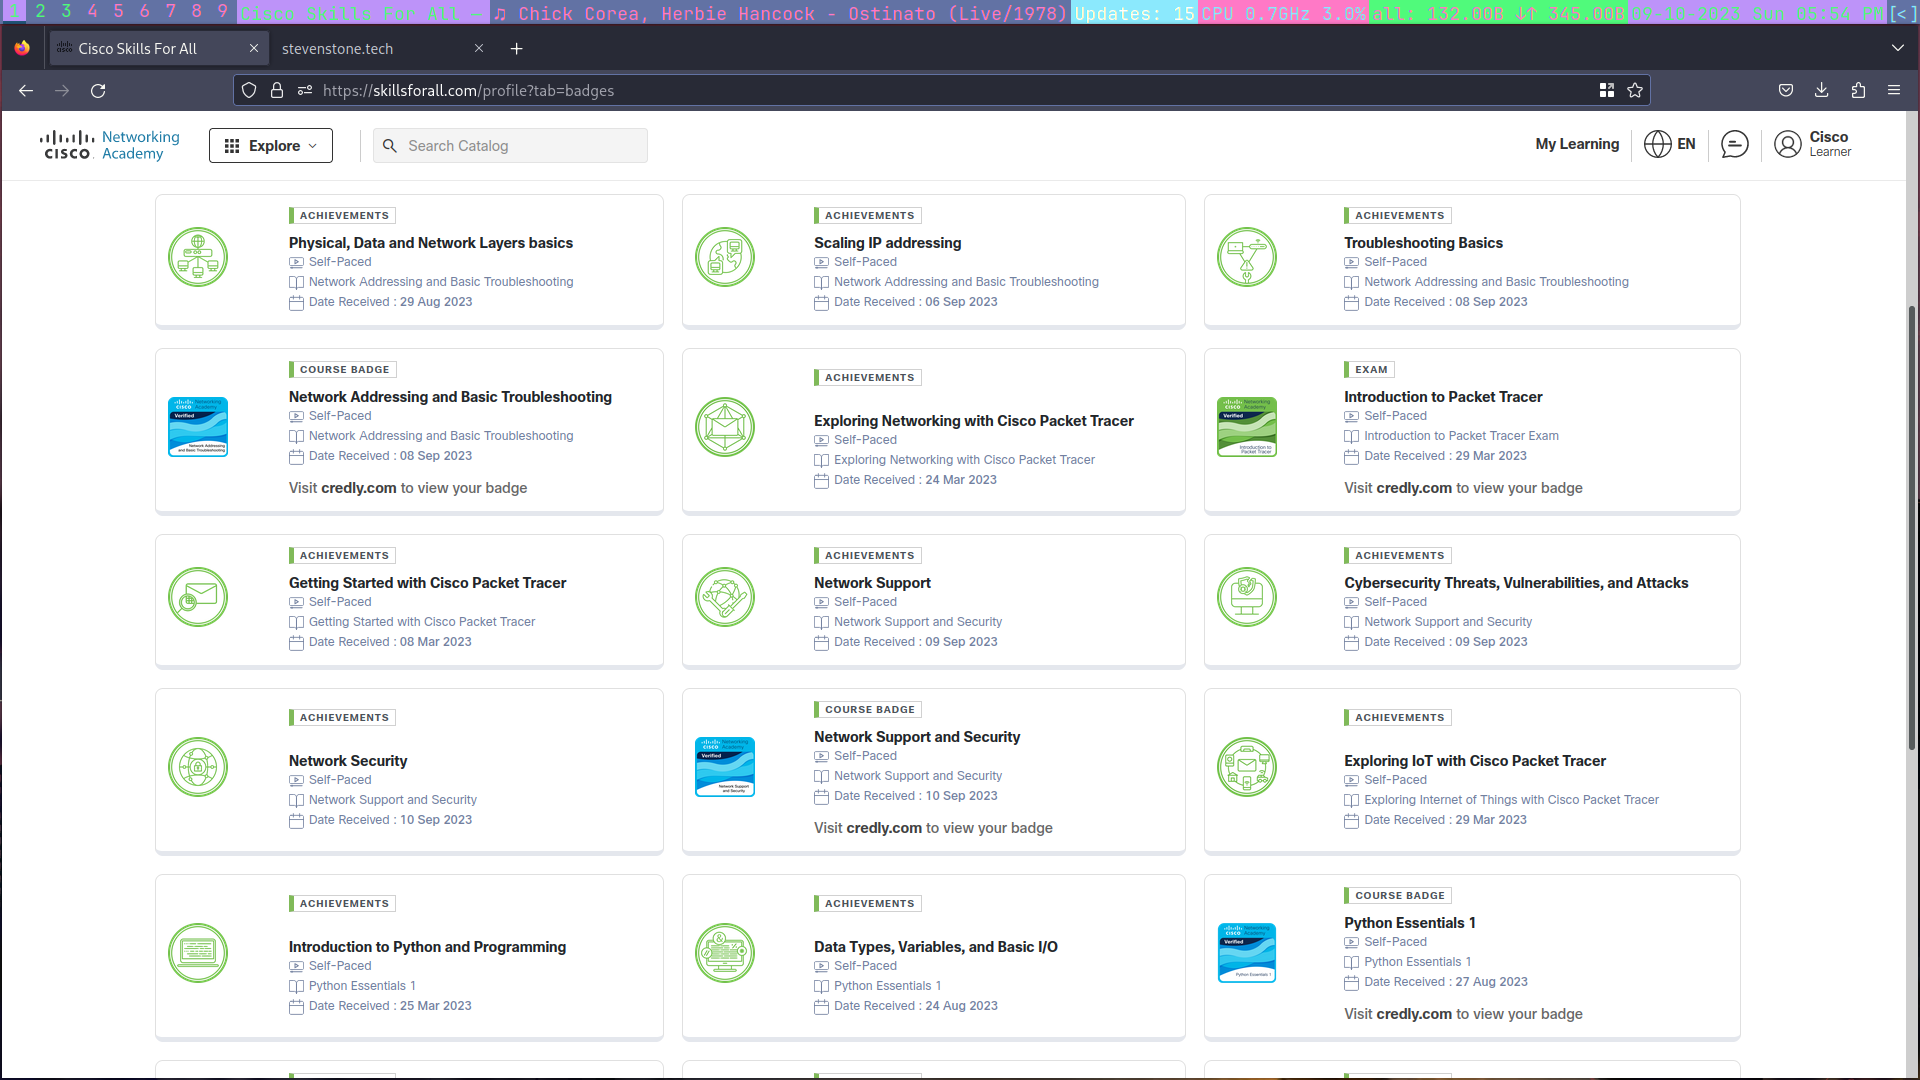This screenshot has width=1920, height=1080.
Task: Click the CPU usage status bar block
Action: click(x=1283, y=13)
